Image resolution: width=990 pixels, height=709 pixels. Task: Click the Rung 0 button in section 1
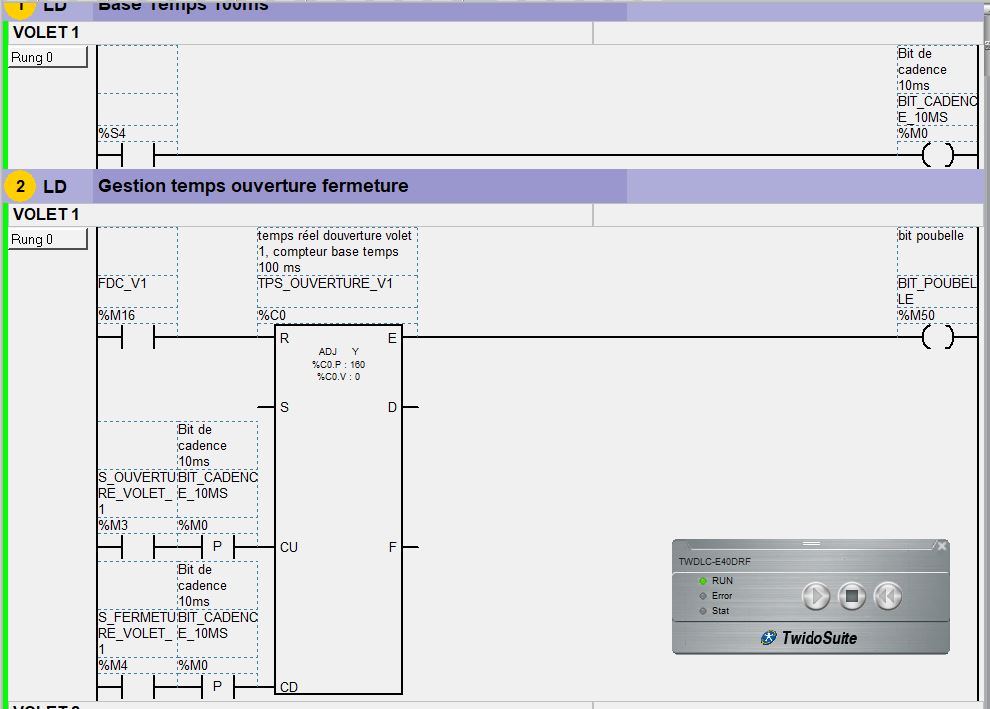pyautogui.click(x=48, y=58)
